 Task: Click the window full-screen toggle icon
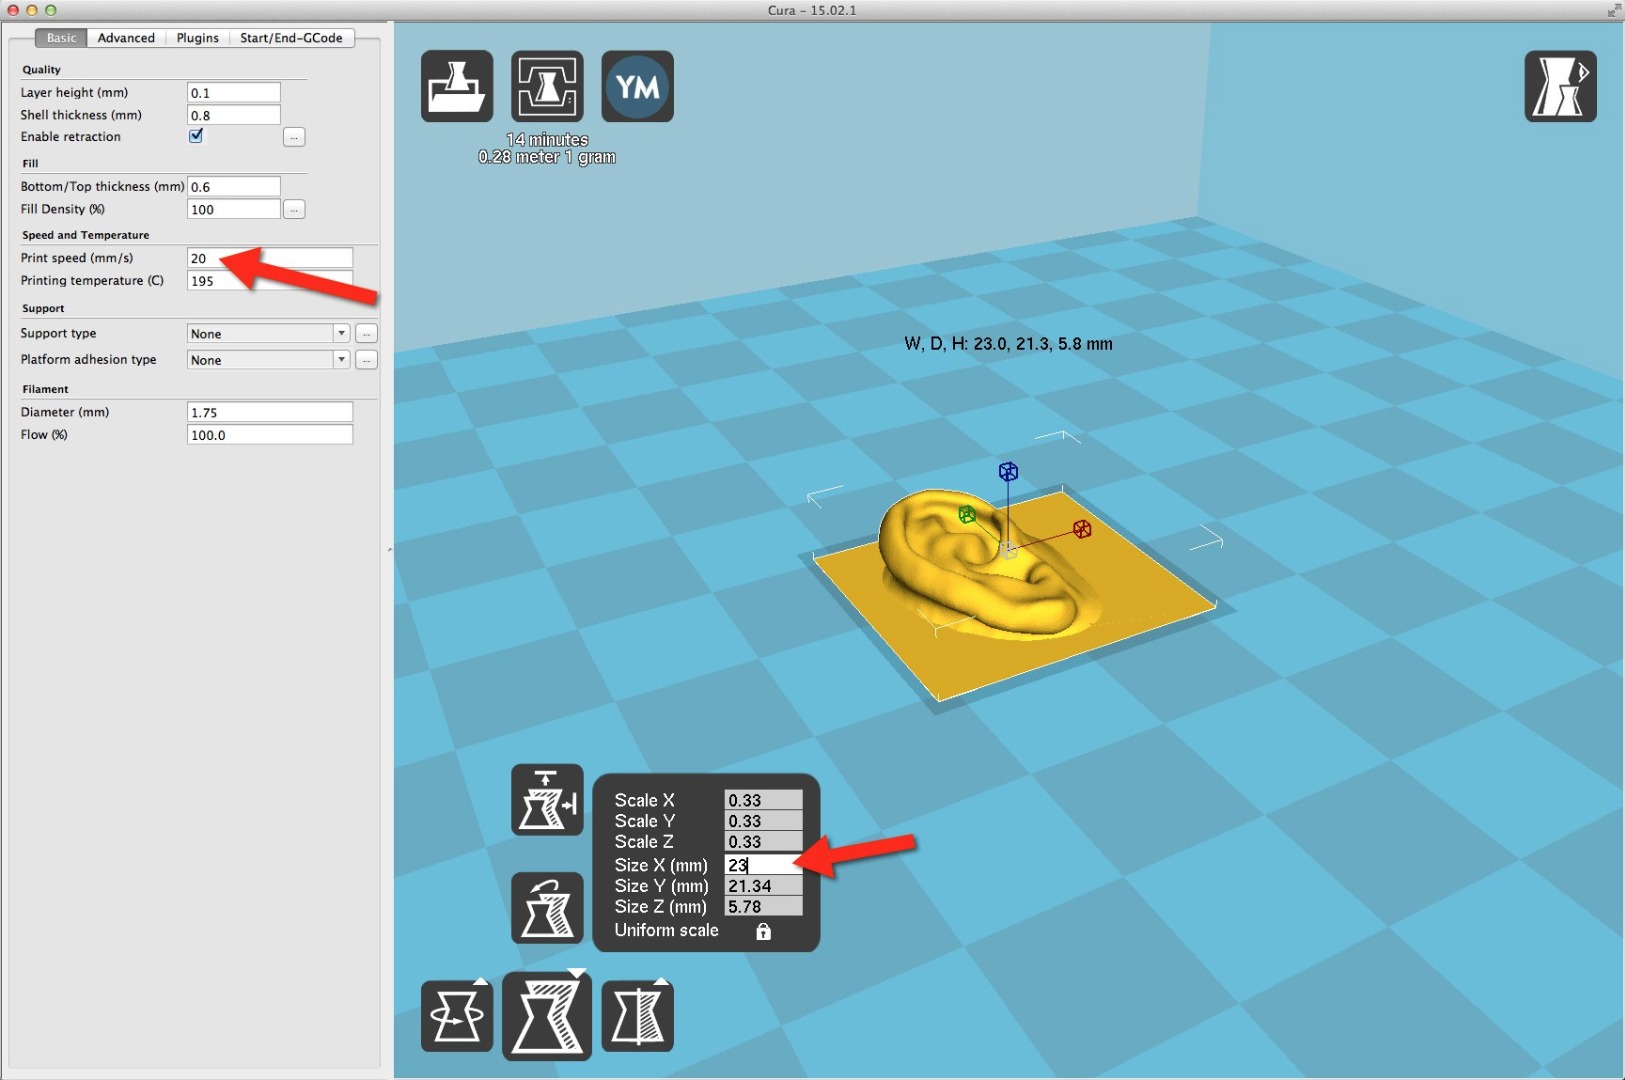(1614, 10)
